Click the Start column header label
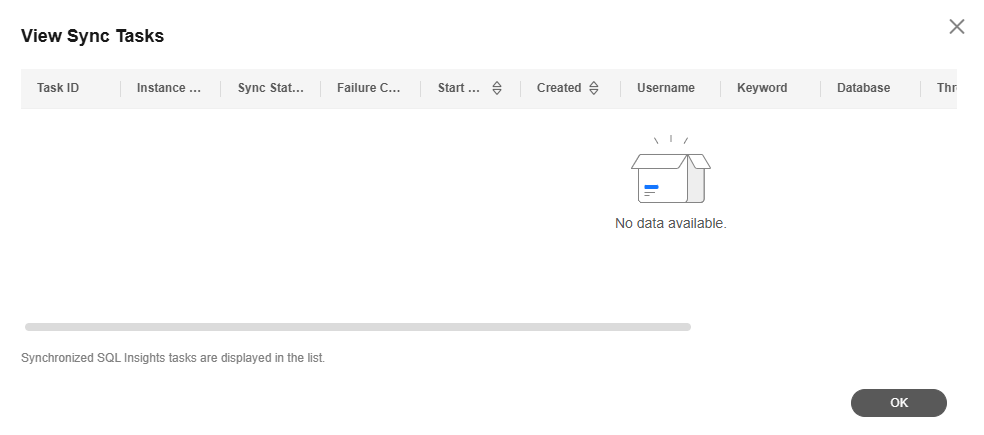 pos(459,88)
